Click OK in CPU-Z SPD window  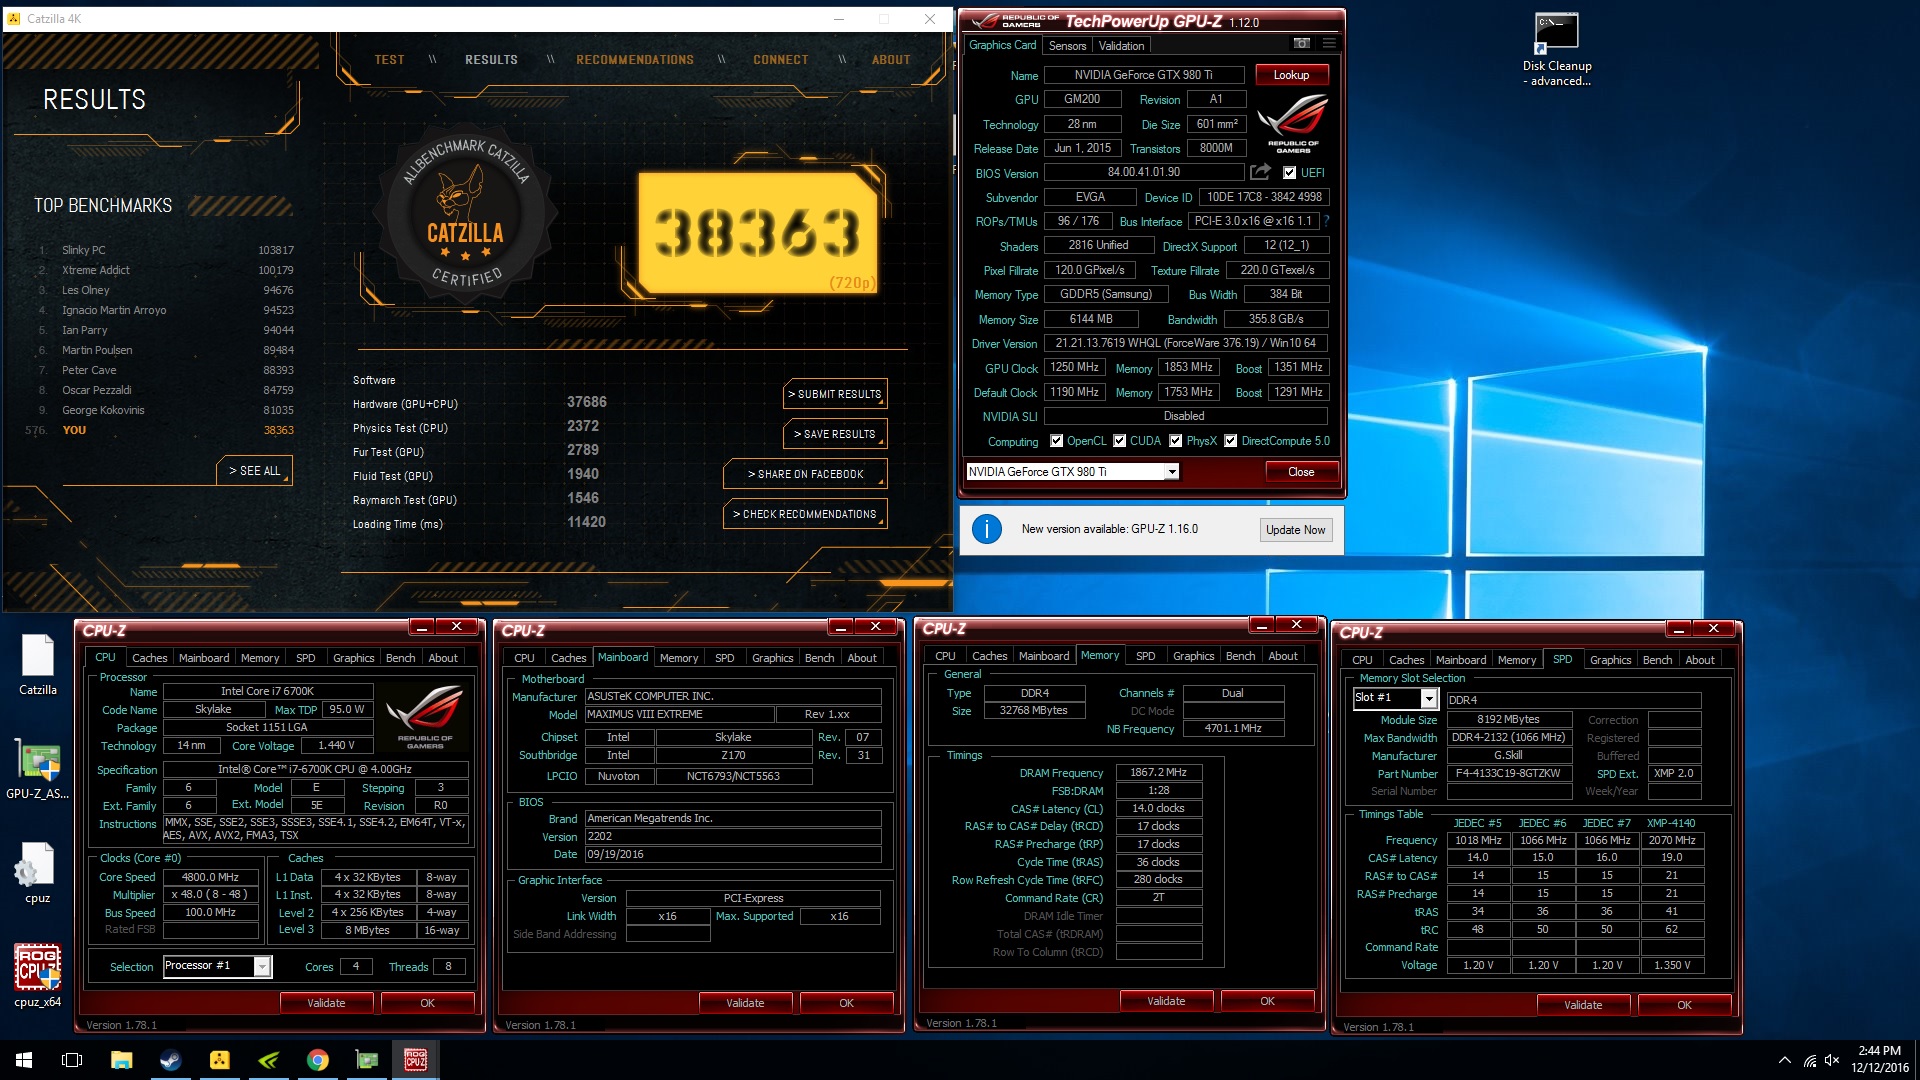point(1685,1005)
